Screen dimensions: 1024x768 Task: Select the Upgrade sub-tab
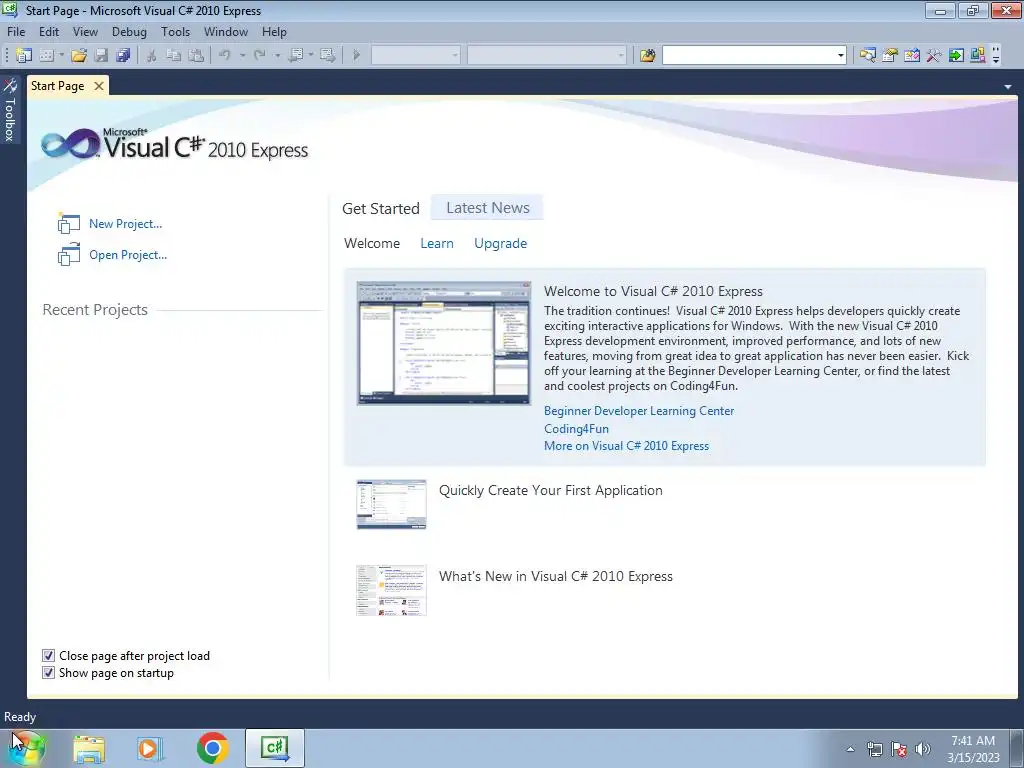[500, 243]
